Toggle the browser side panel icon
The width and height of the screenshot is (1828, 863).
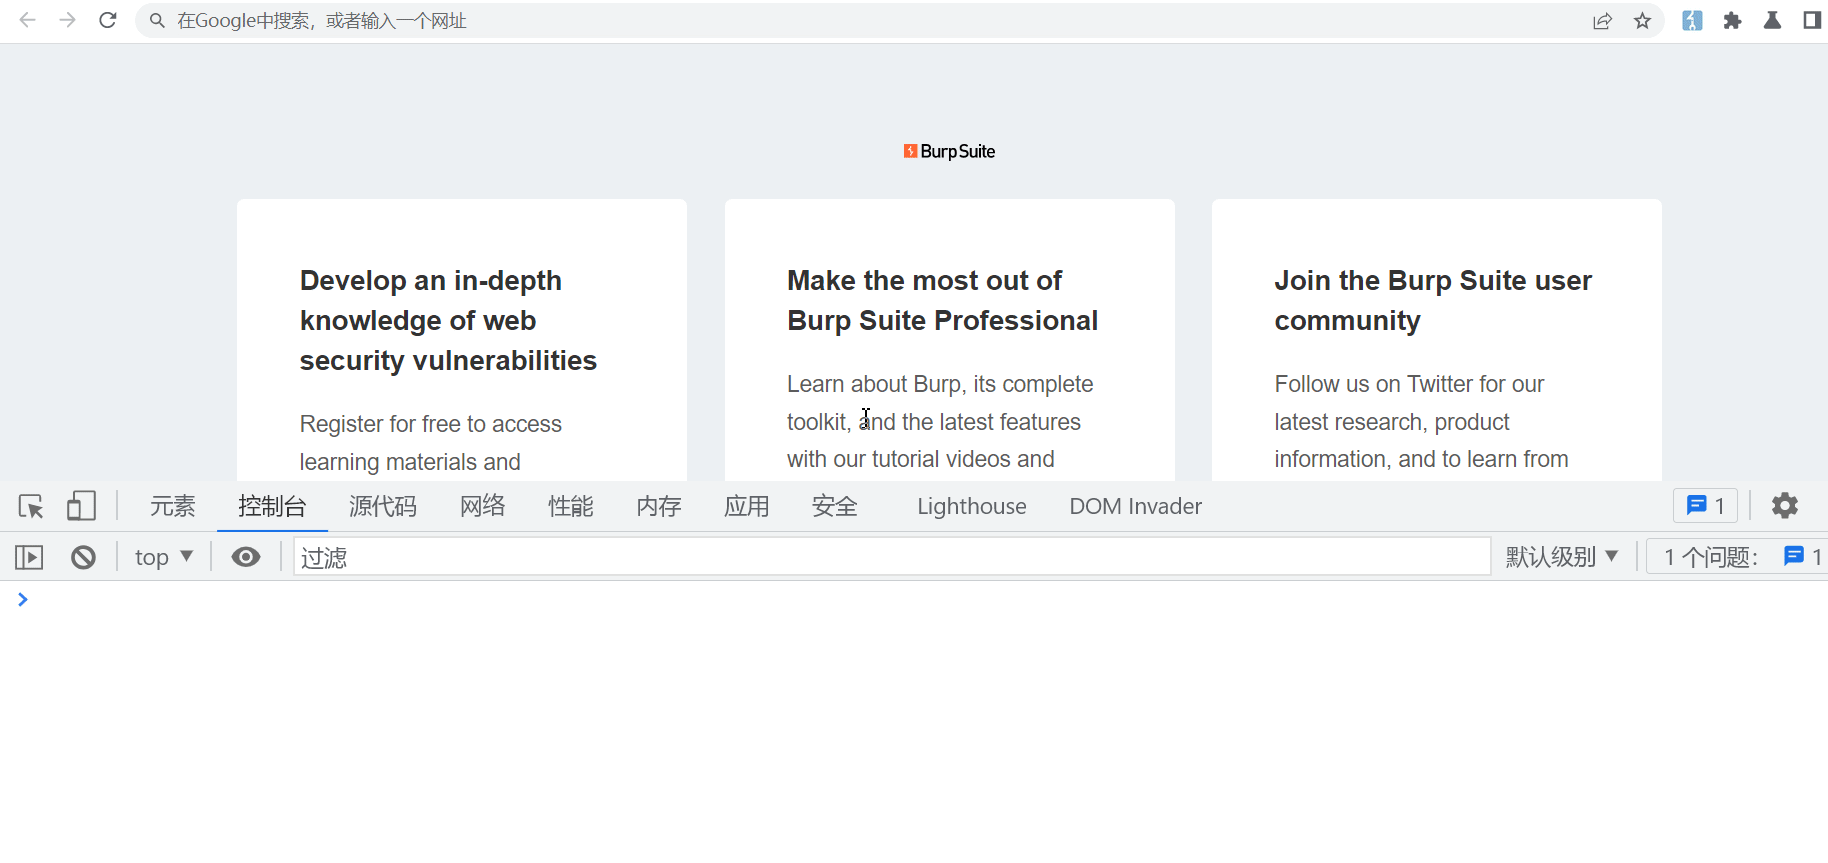tap(1811, 21)
